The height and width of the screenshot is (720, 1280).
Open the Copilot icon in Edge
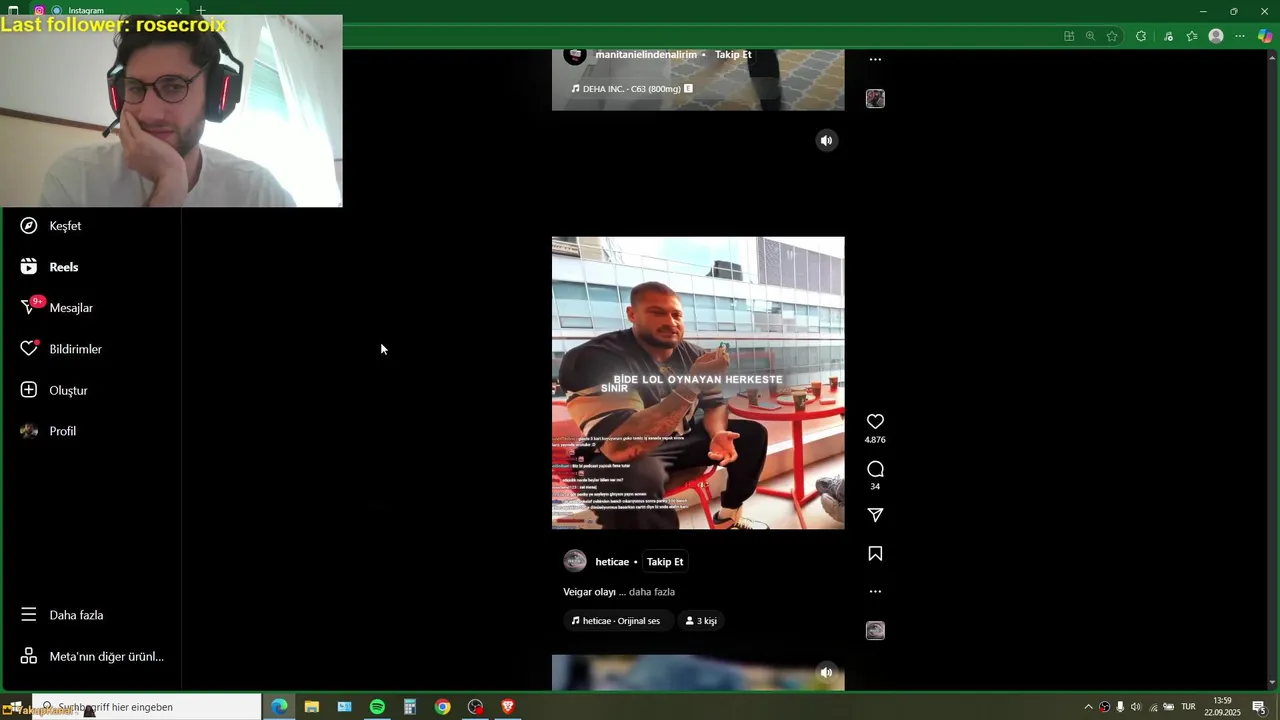point(1265,36)
